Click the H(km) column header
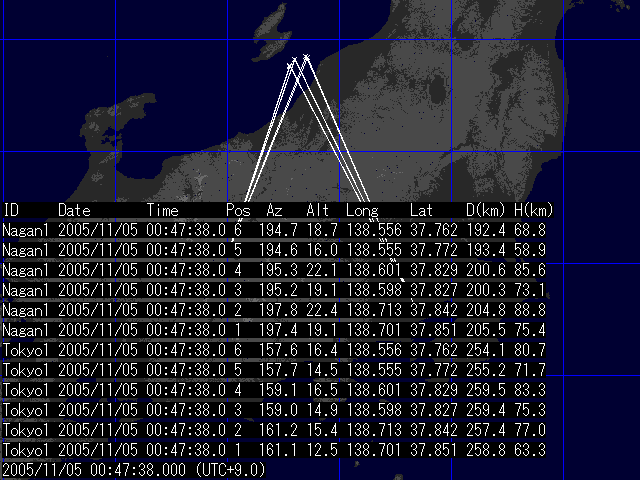The height and width of the screenshot is (480, 640). 533,210
